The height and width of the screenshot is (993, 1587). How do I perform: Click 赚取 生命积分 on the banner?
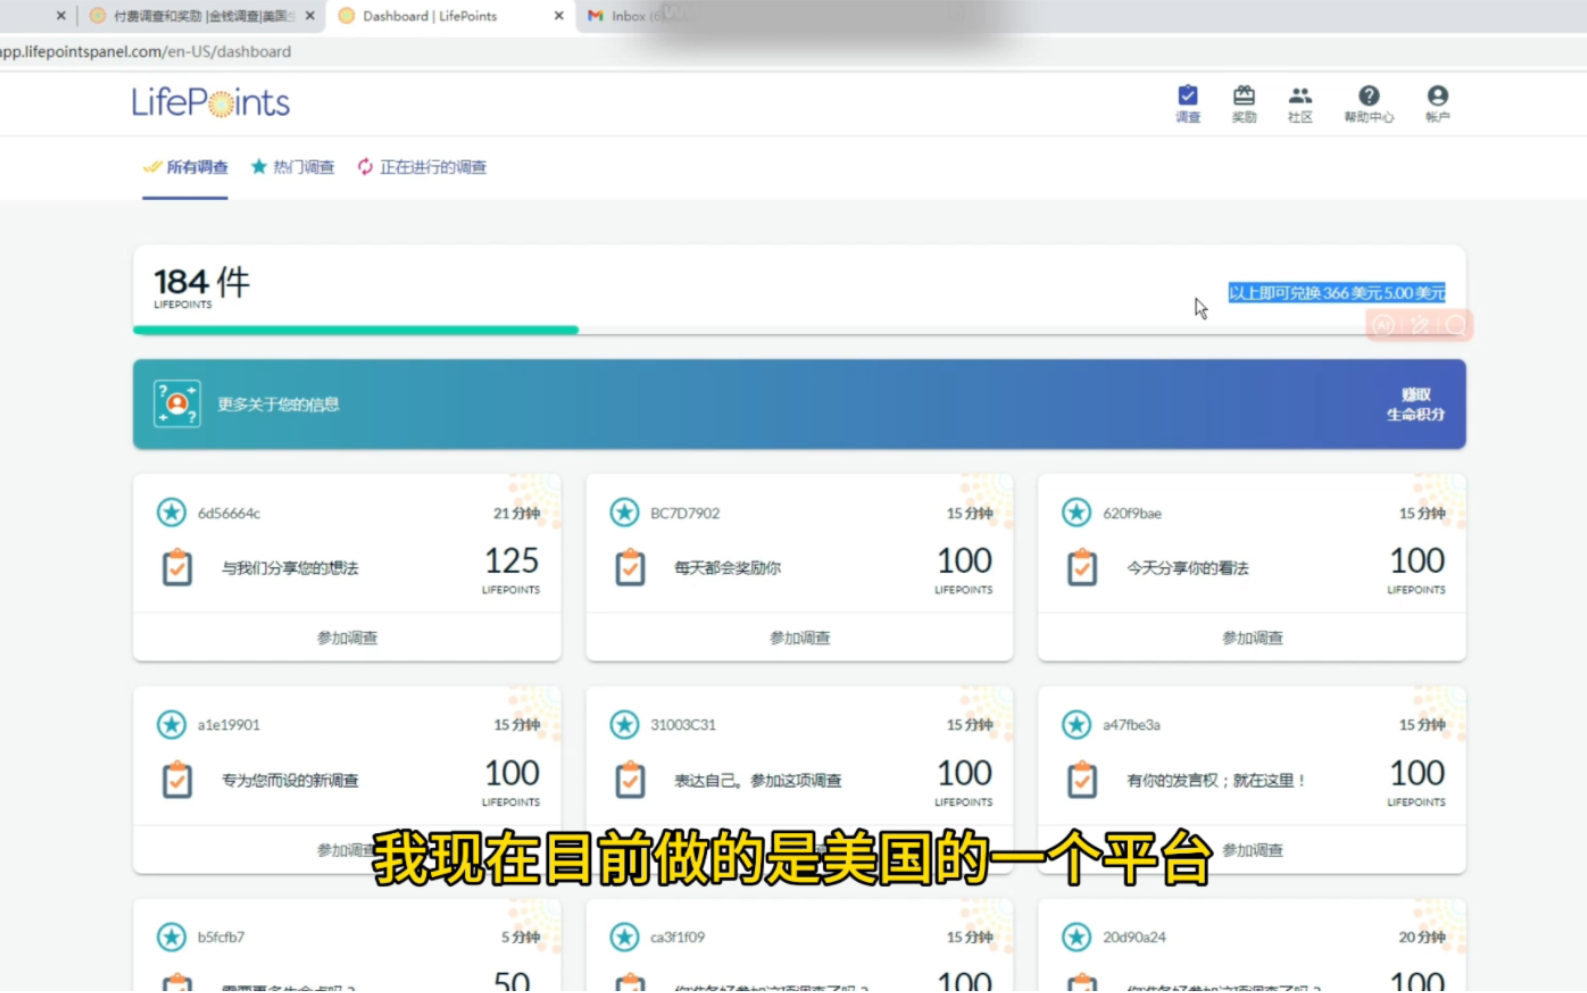pos(1415,404)
